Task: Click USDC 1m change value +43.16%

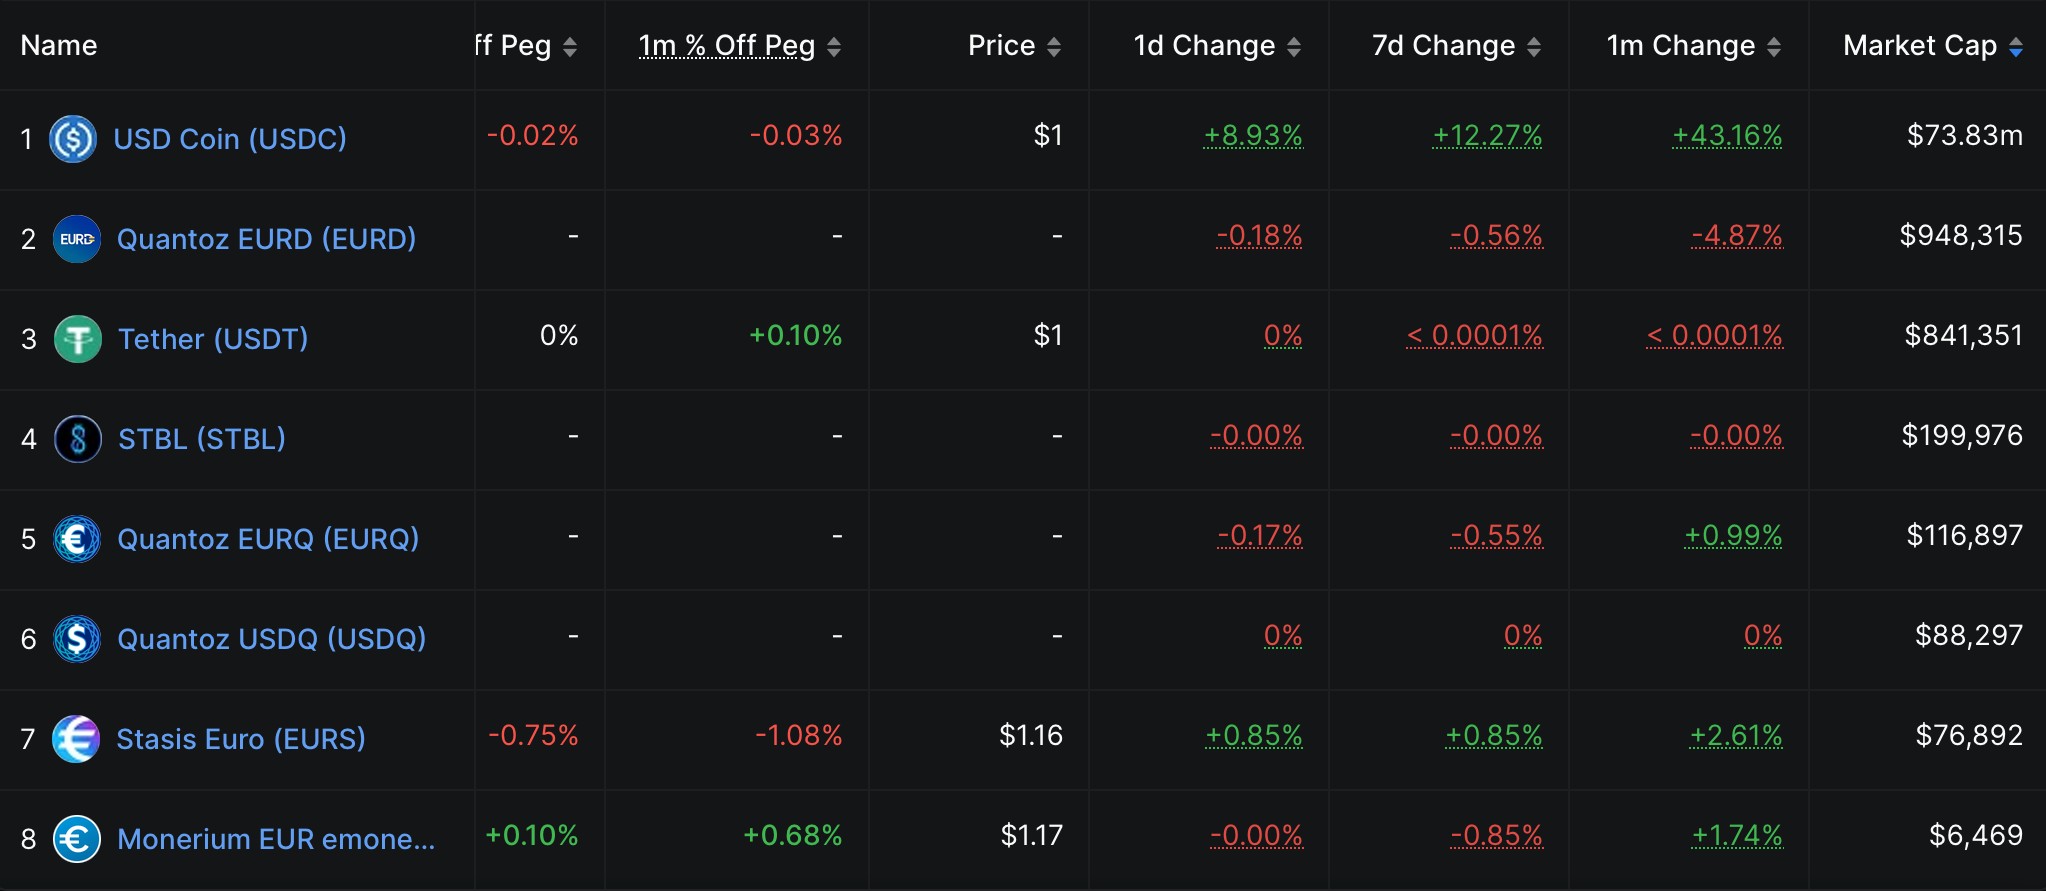Action: click(1727, 135)
